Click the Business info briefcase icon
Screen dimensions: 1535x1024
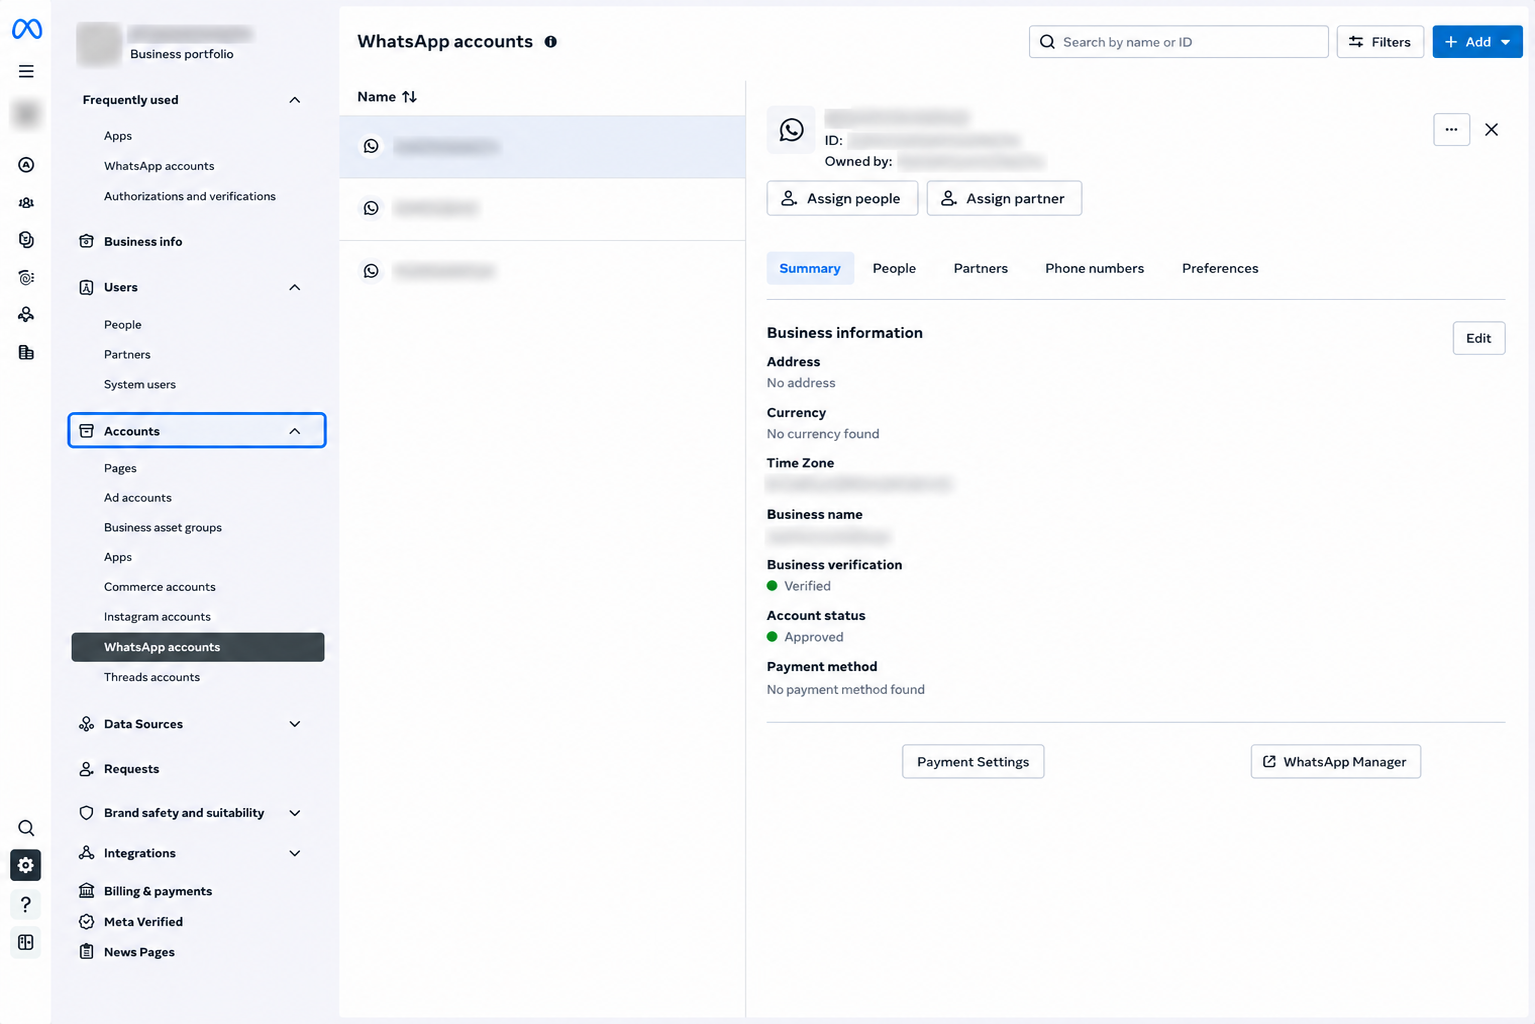pos(87,241)
